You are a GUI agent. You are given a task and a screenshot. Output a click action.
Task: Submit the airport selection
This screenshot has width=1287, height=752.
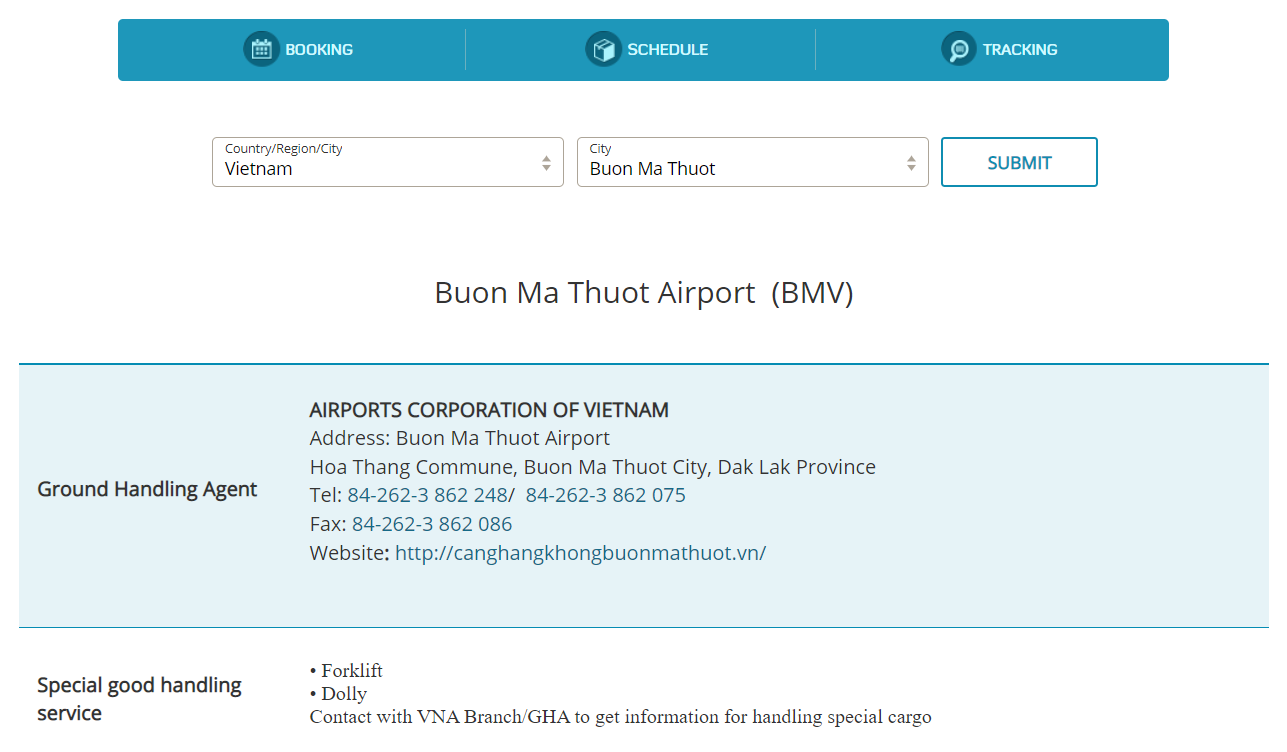click(x=1019, y=162)
